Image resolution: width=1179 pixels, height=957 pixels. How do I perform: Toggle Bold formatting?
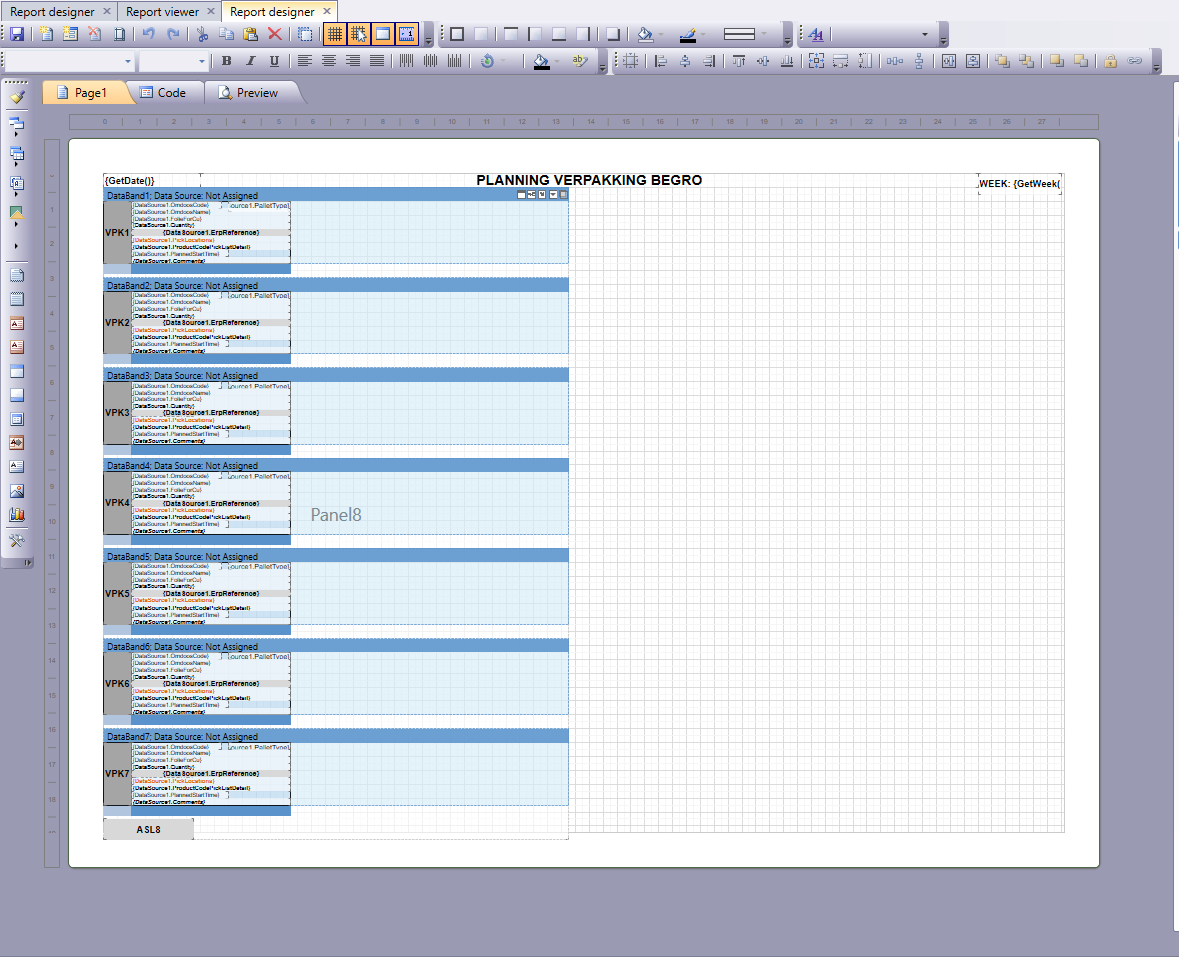click(x=226, y=61)
